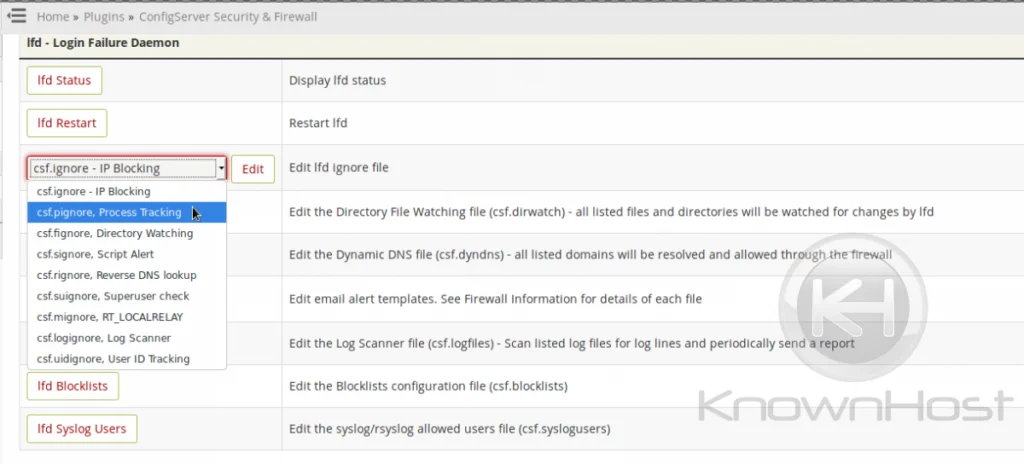Choose csf.pignore, Process Tracking option
This screenshot has height=464, width=1024.
[x=109, y=212]
